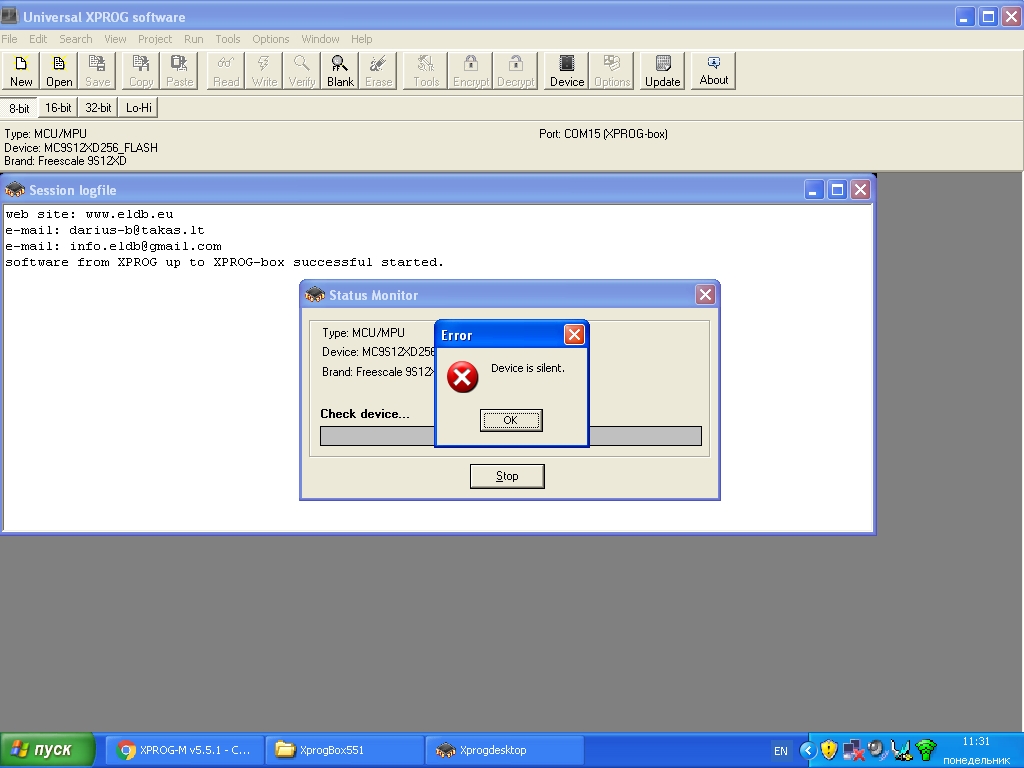
Task: Click Stop in Status Monitor
Action: pos(507,476)
